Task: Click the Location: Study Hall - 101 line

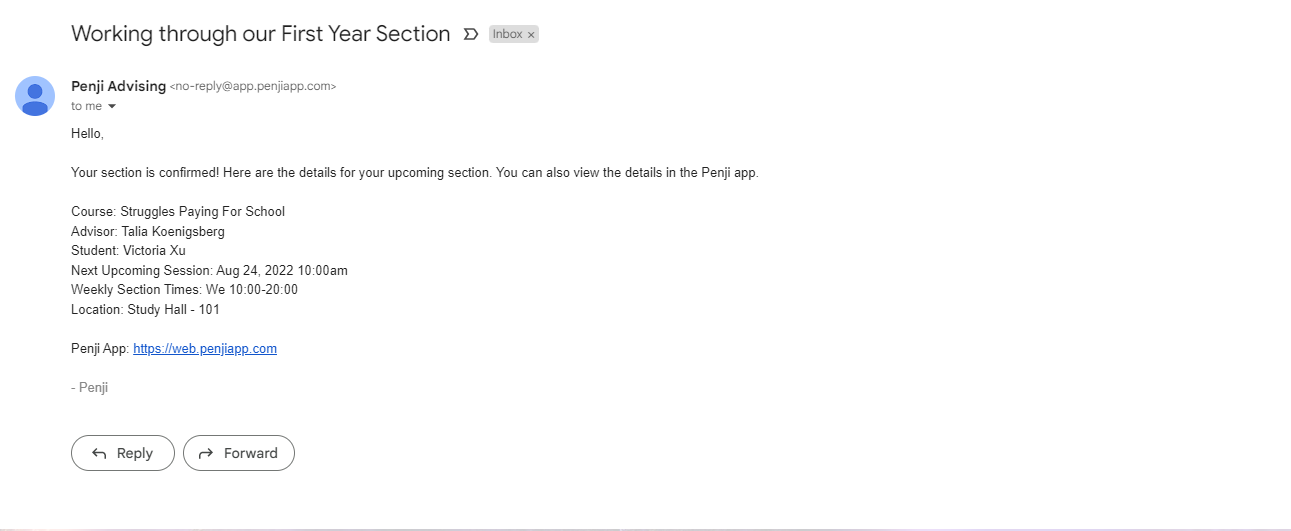Action: [145, 310]
